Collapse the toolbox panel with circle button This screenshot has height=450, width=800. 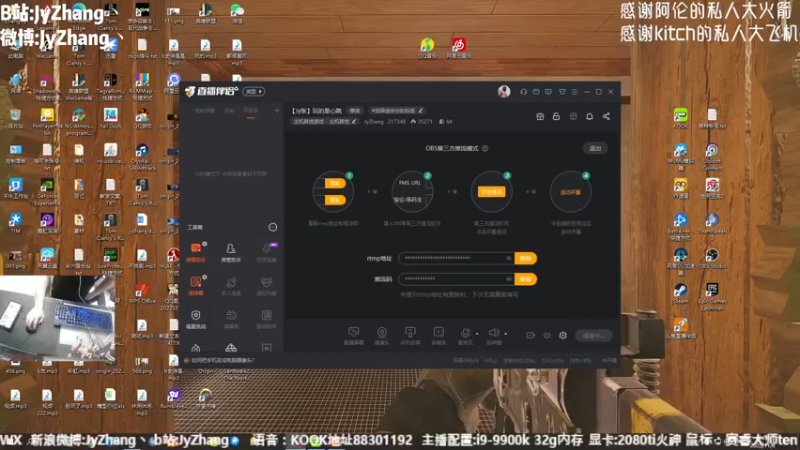pos(273,227)
